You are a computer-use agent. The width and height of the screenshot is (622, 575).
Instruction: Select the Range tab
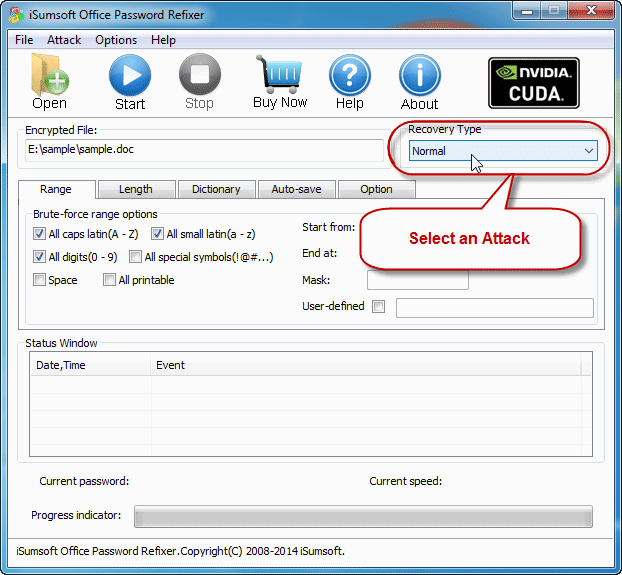(56, 189)
